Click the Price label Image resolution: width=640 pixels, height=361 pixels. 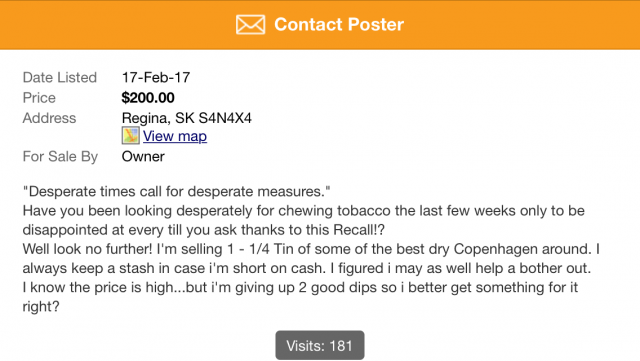point(39,98)
